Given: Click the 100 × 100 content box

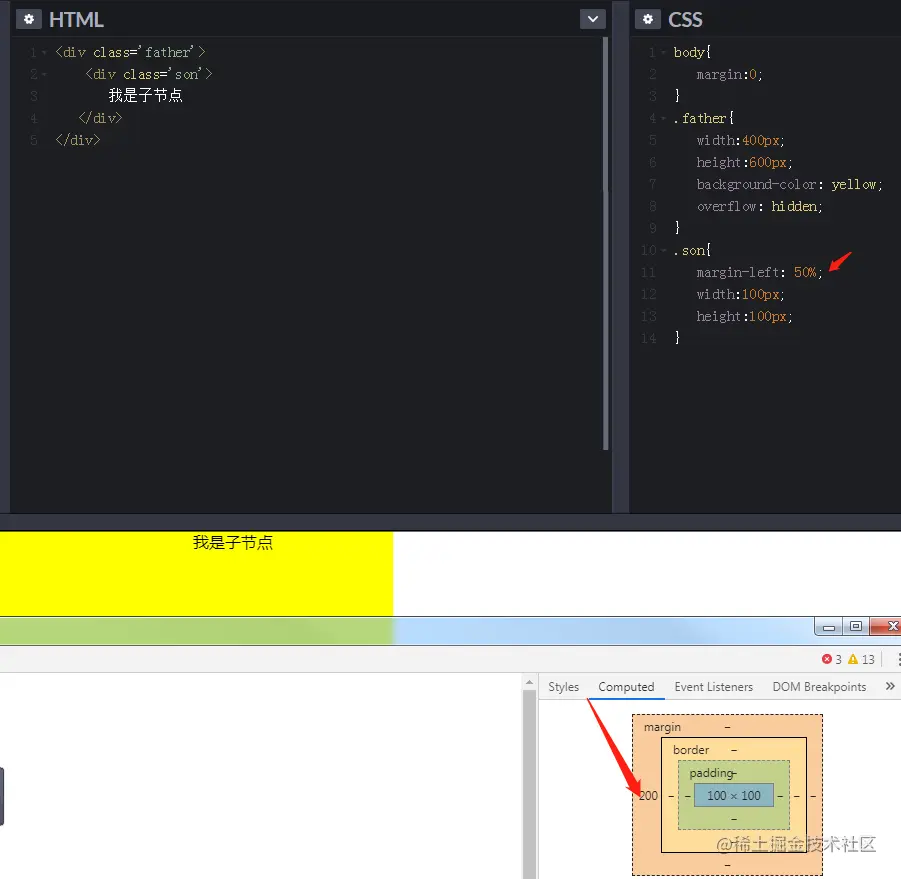Looking at the screenshot, I should click(734, 796).
